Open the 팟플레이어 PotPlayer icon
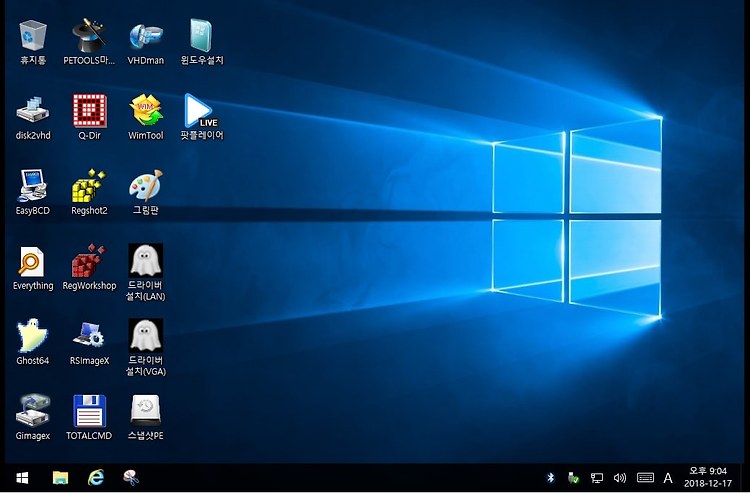The height and width of the screenshot is (493, 750). pos(202,117)
